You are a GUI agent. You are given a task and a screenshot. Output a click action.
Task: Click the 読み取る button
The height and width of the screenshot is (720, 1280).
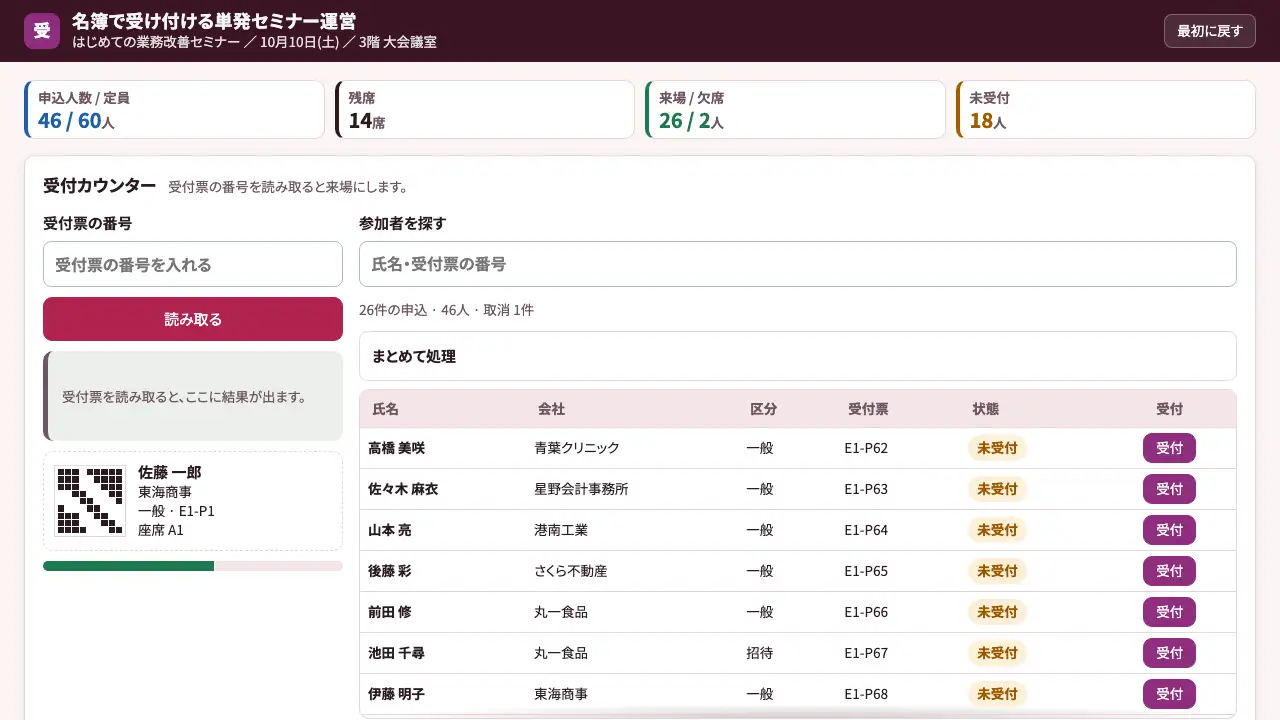(193, 319)
